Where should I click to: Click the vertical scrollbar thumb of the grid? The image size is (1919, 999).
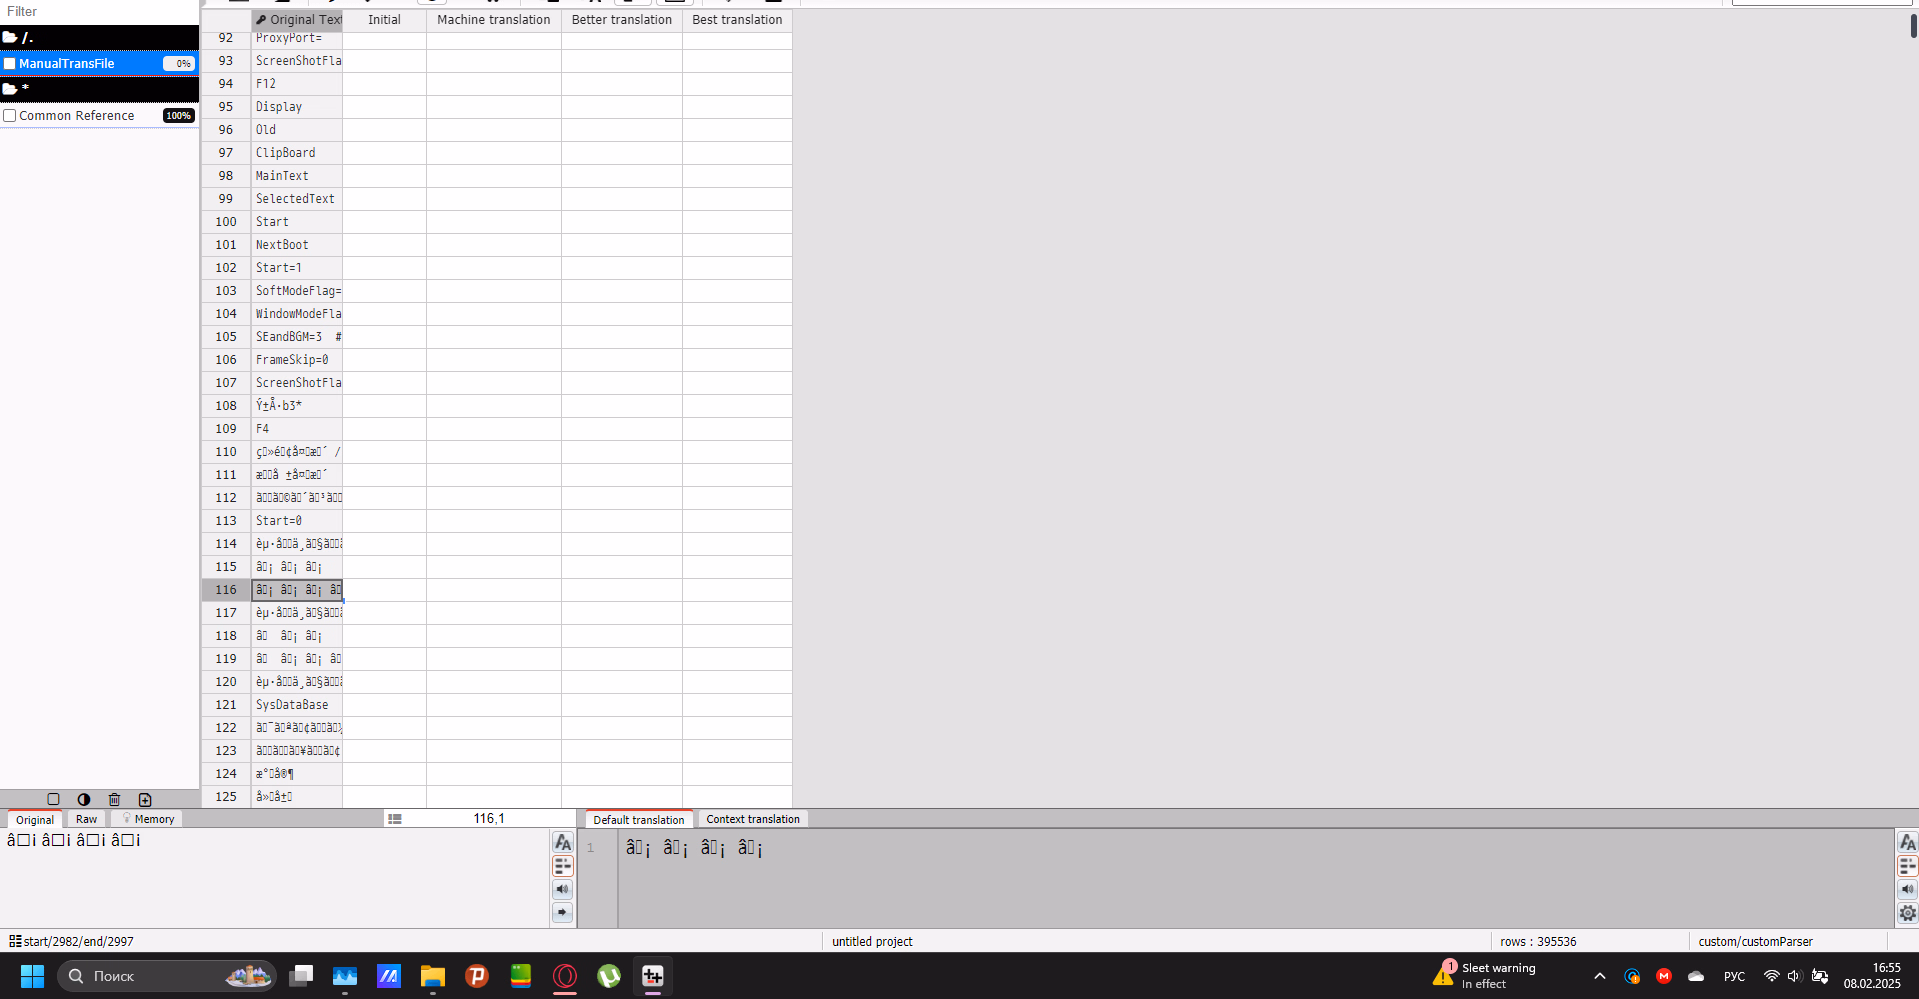[1913, 25]
